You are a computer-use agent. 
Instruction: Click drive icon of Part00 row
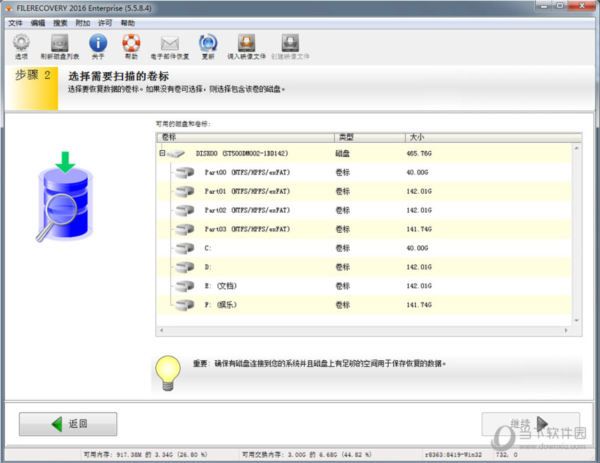(185, 173)
